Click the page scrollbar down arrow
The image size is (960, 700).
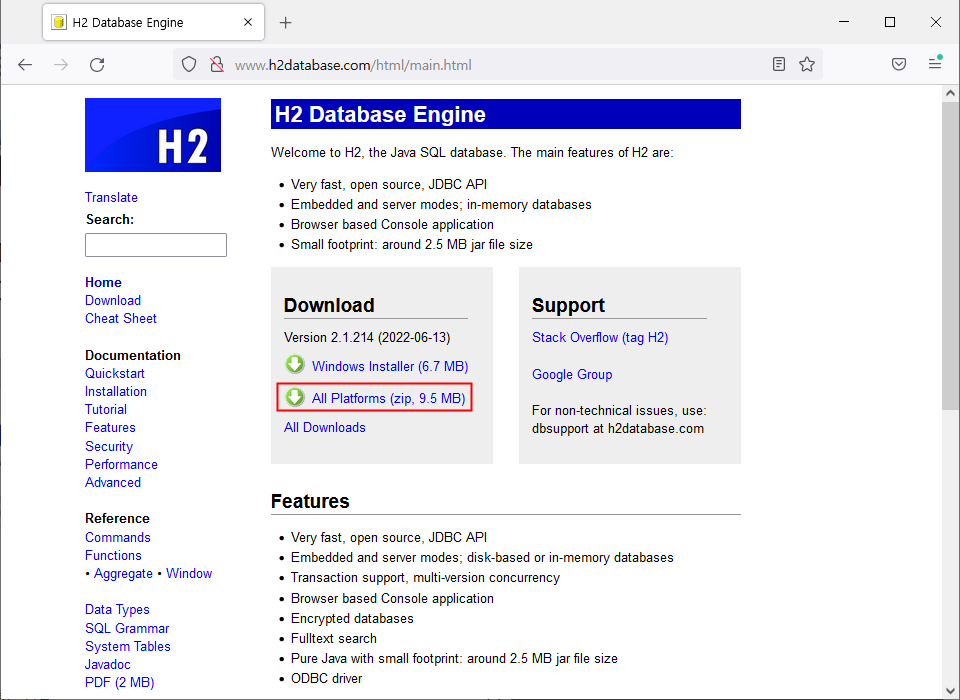950,690
